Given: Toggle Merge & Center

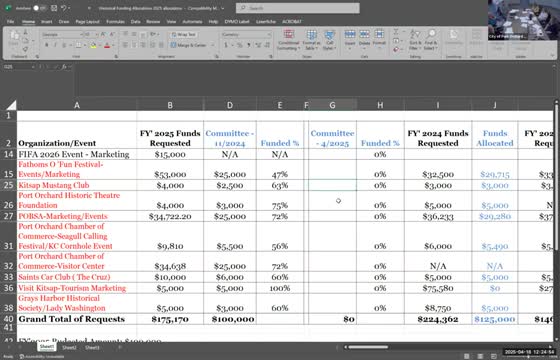Looking at the screenshot, I should pyautogui.click(x=189, y=45).
